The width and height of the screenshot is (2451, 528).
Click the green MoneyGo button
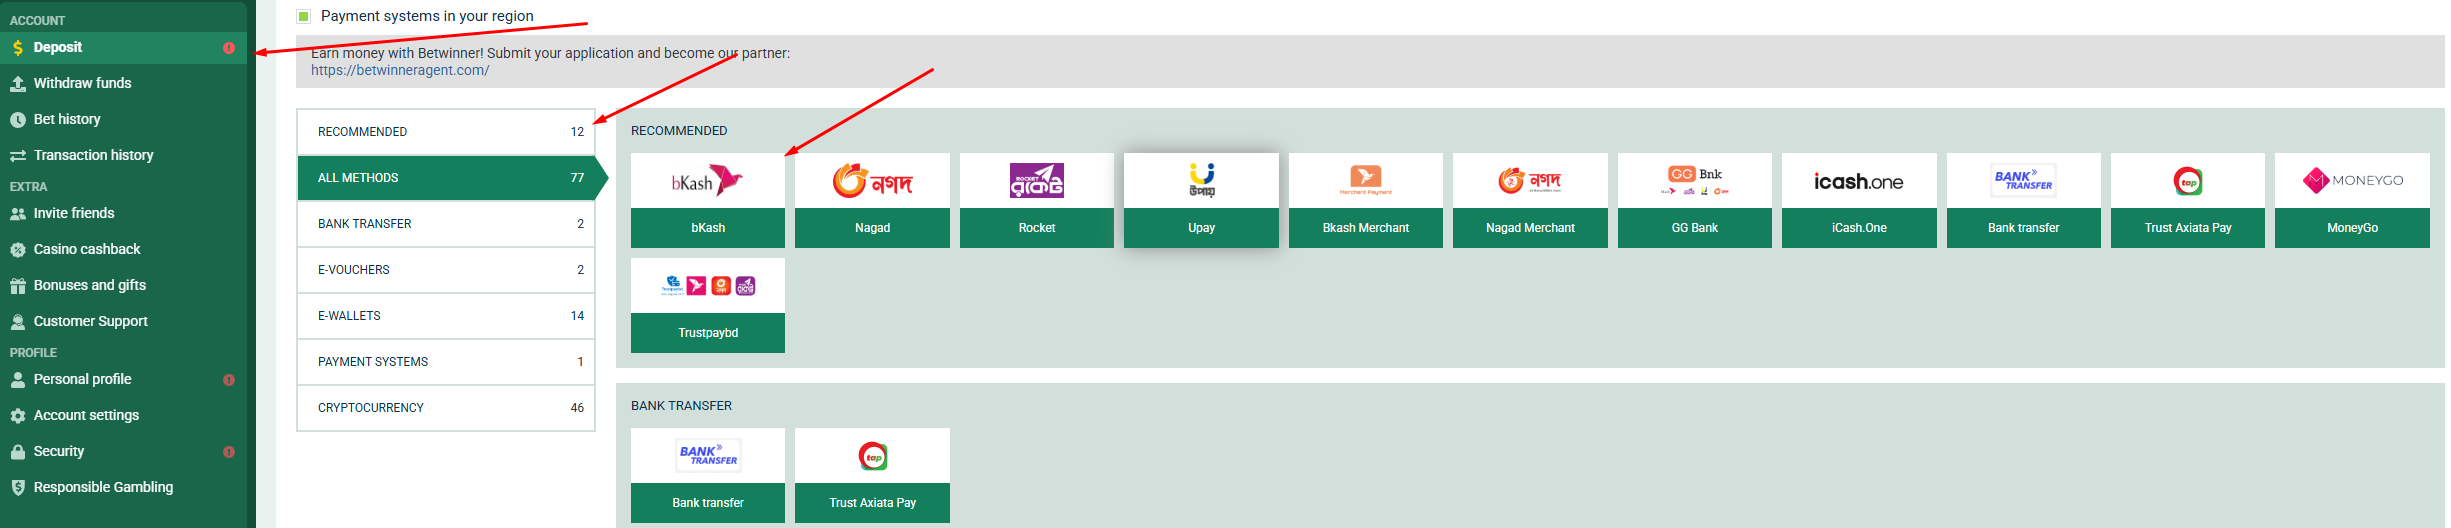[x=2352, y=228]
